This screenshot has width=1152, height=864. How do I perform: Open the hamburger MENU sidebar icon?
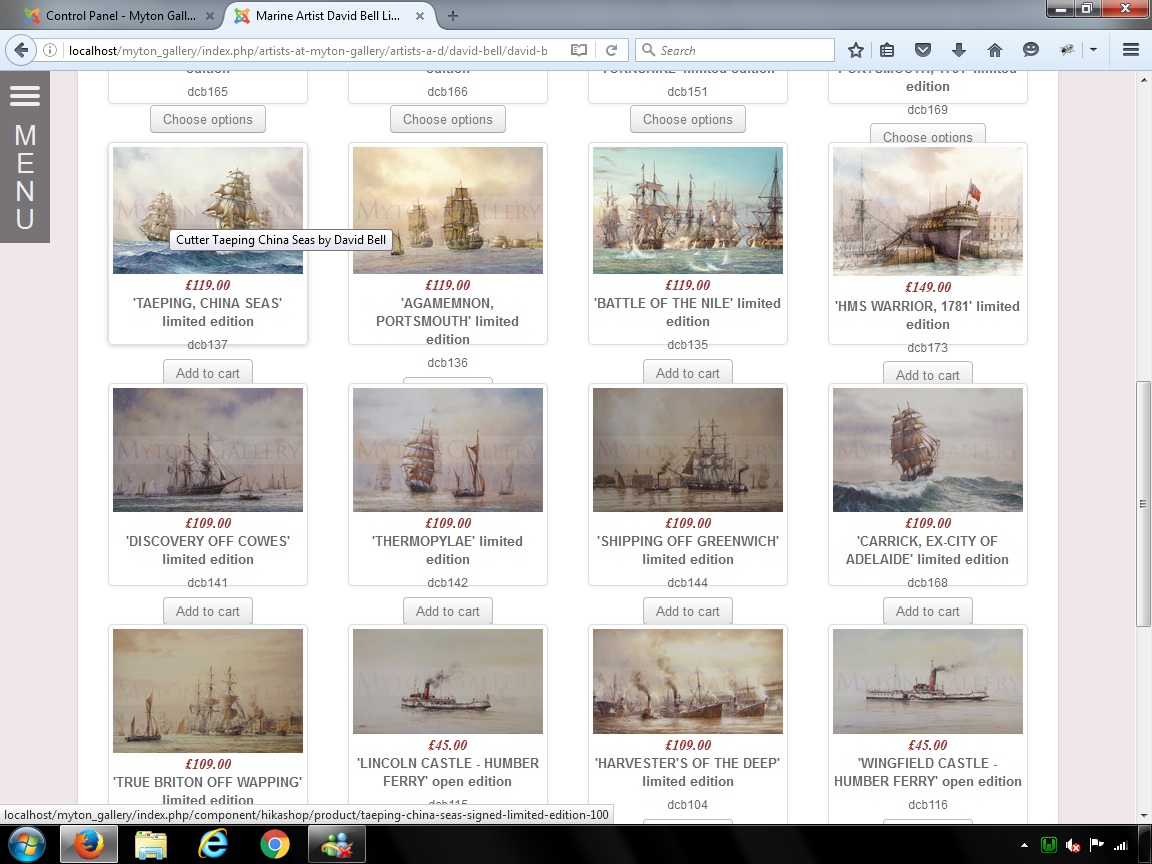click(x=25, y=96)
